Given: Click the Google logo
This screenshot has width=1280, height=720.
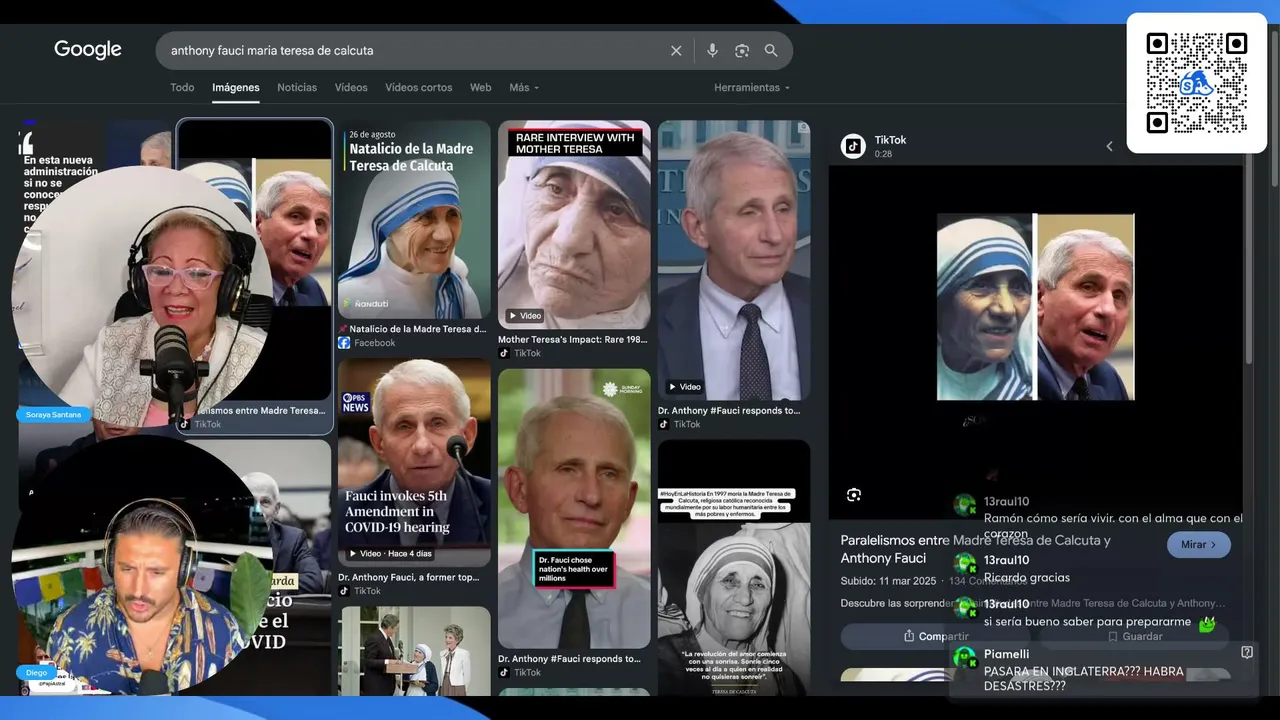Looking at the screenshot, I should [x=88, y=50].
